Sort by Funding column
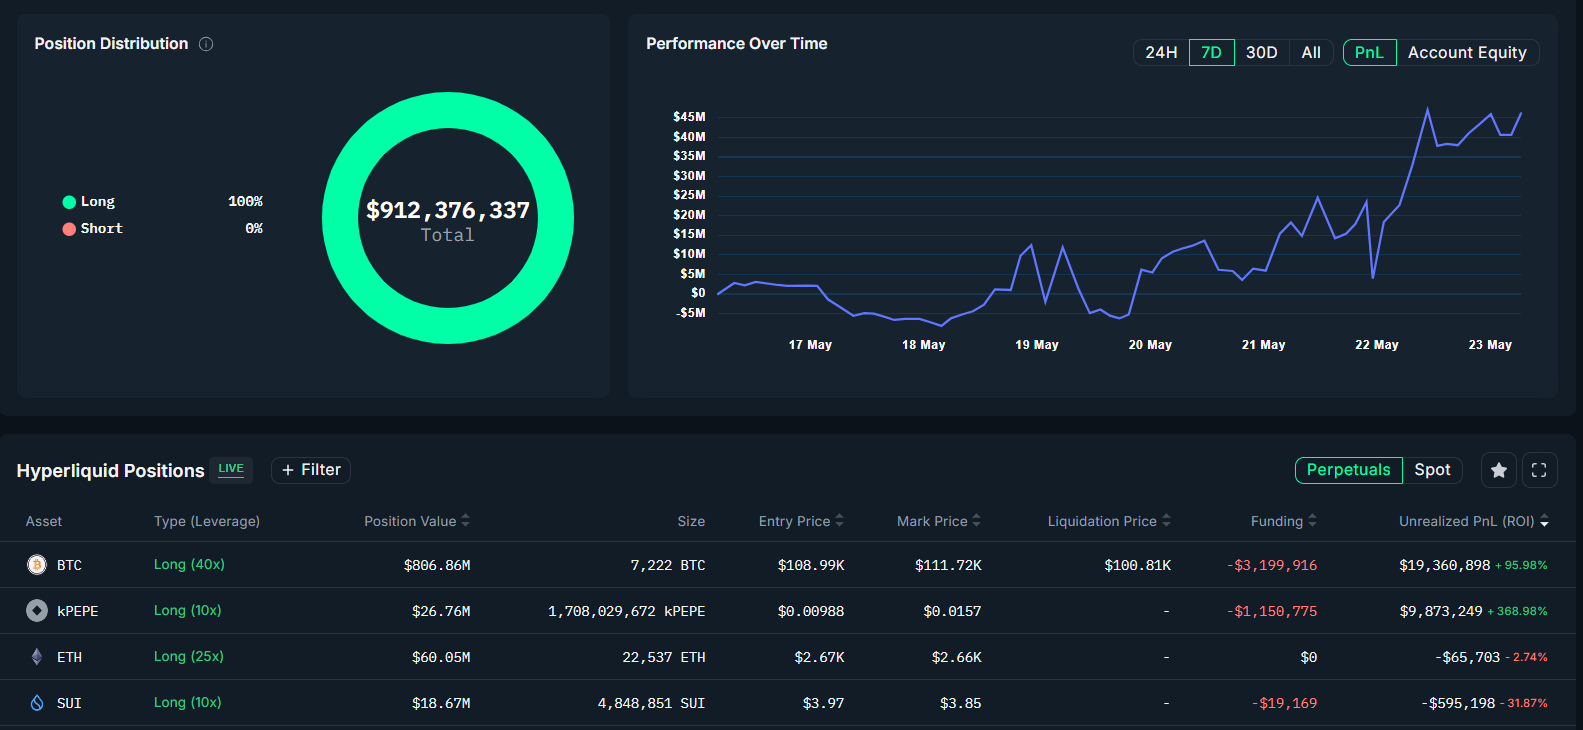 tap(1284, 521)
